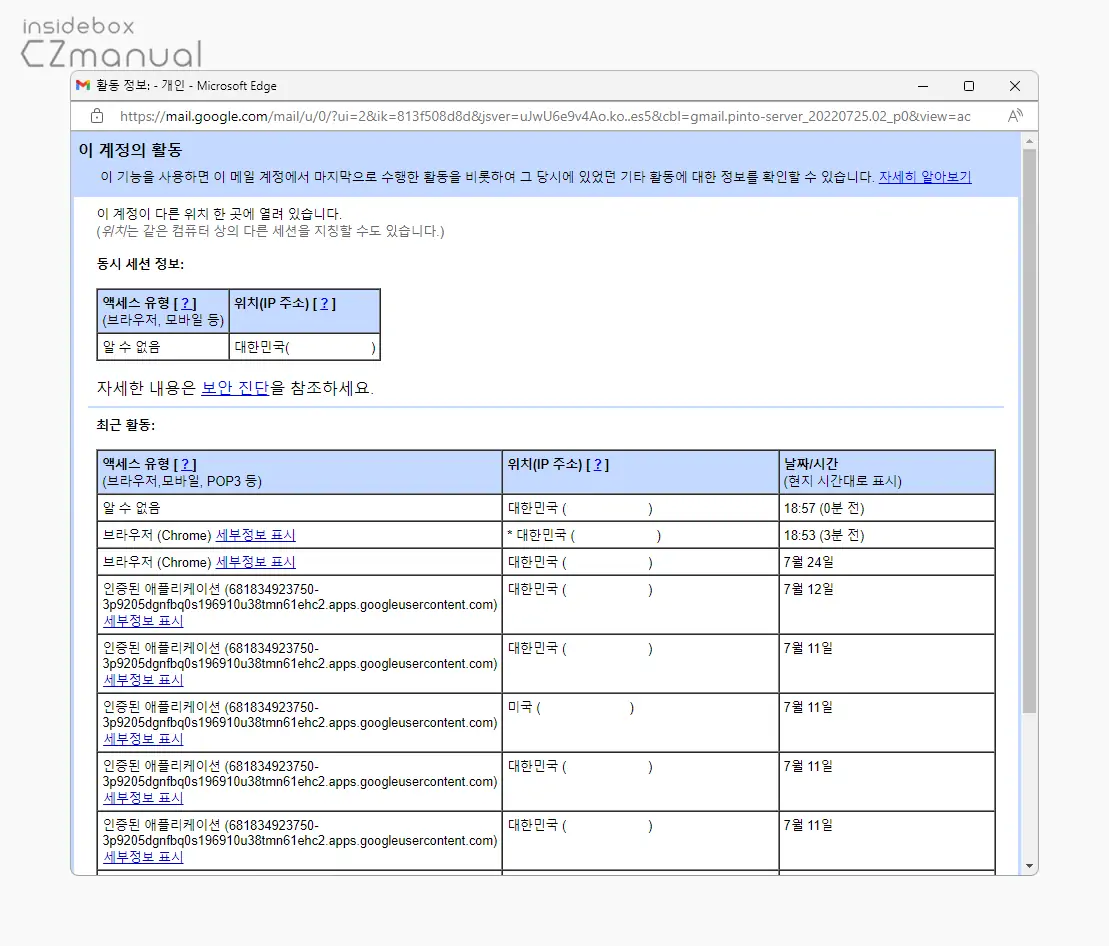1109x946 pixels.
Task: Click the vertical scrollbar thumb
Action: pyautogui.click(x=1029, y=431)
